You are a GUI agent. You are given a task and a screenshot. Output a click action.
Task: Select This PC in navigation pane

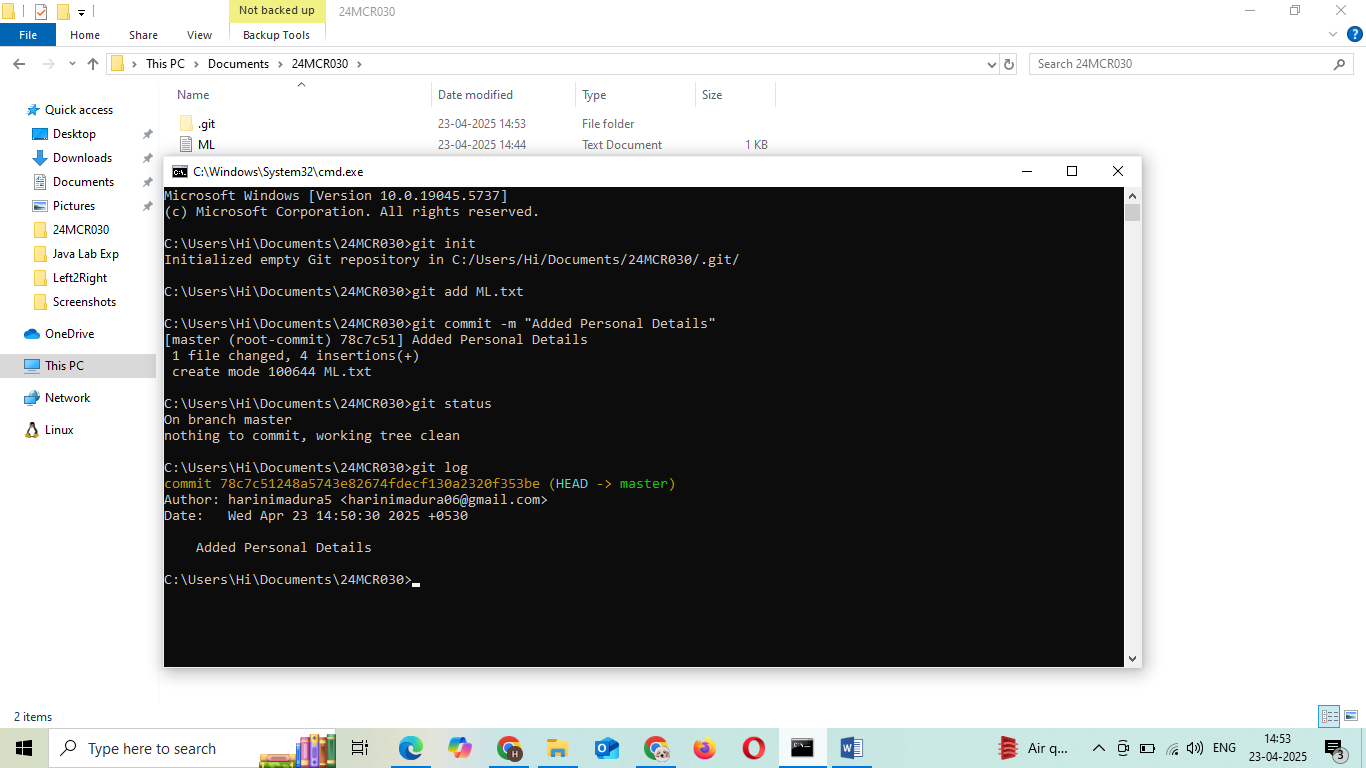[64, 366]
